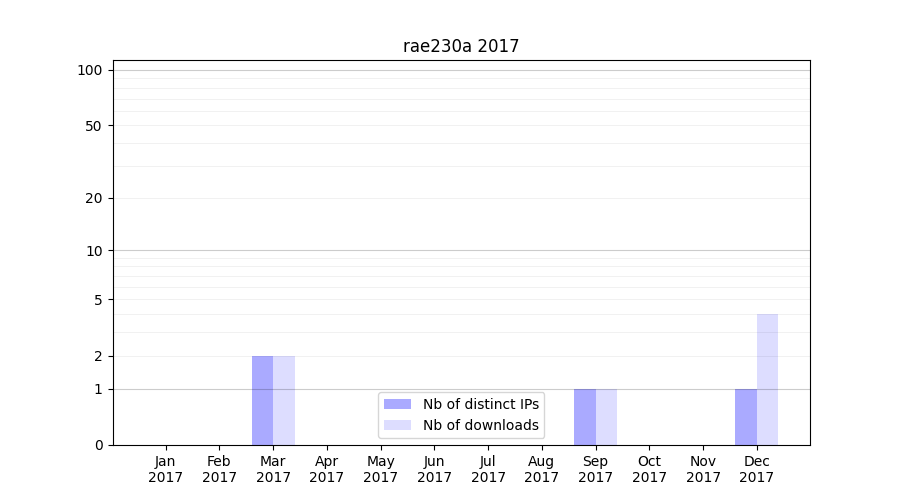Select the 20 y-axis tick label
The width and height of the screenshot is (900, 500).
point(94,198)
